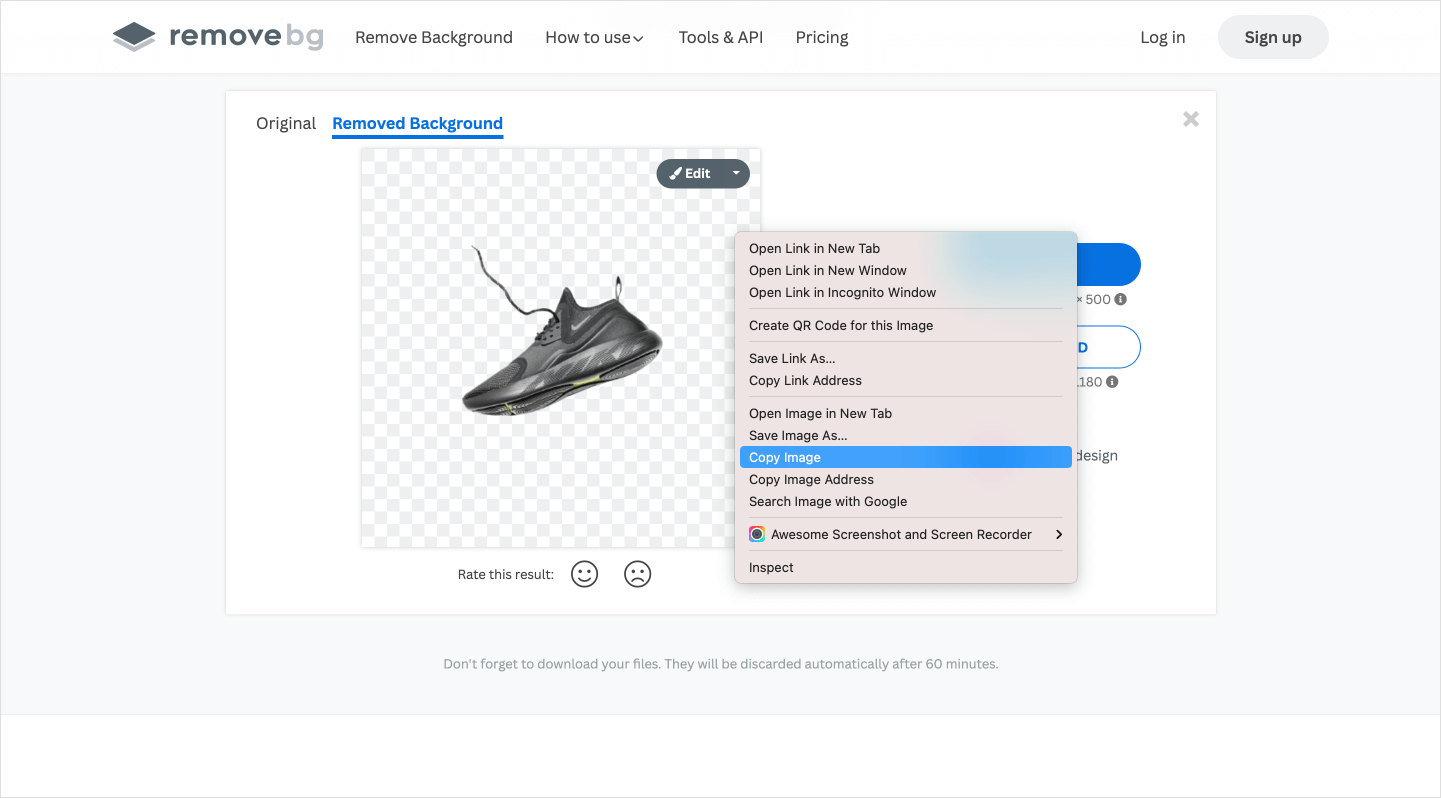Click the info icon beside 500 size
1441x798 pixels.
pyautogui.click(x=1121, y=299)
